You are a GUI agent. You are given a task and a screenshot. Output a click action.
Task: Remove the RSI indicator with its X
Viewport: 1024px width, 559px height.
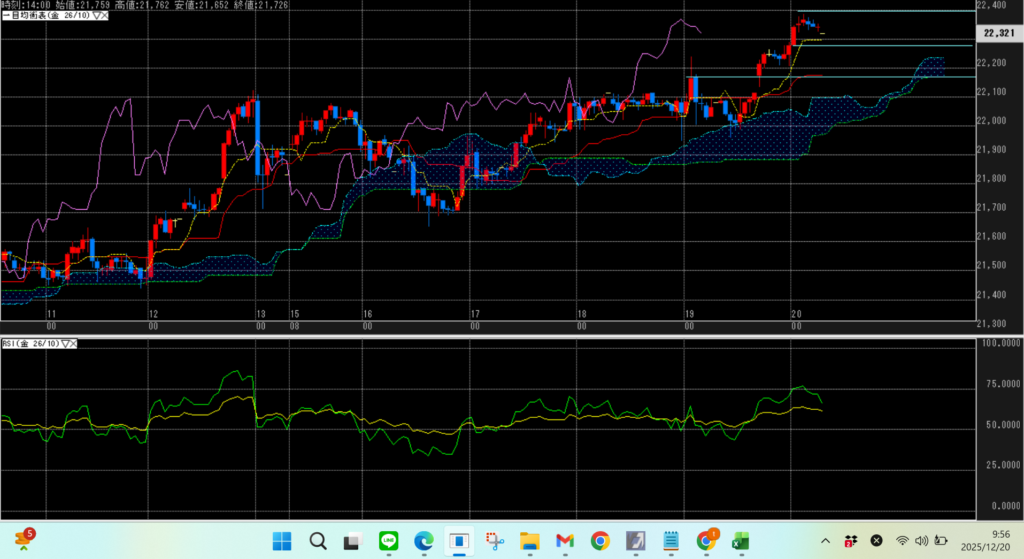tap(74, 343)
